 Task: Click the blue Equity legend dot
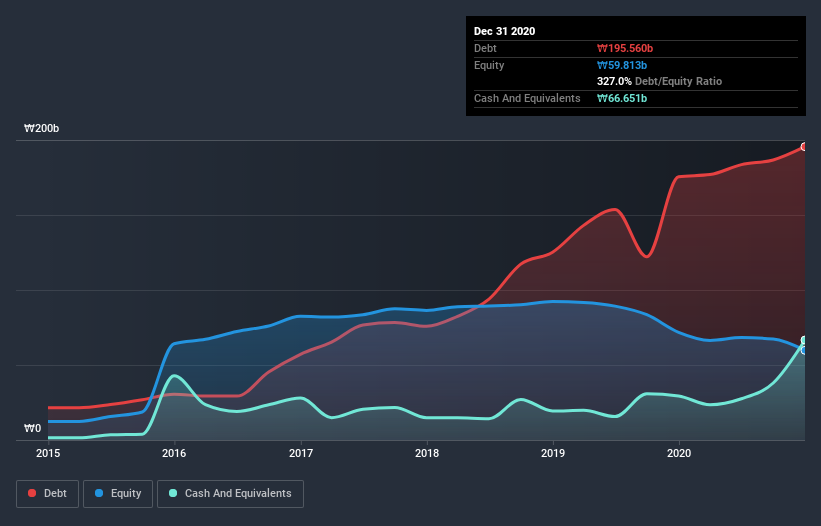click(x=99, y=493)
